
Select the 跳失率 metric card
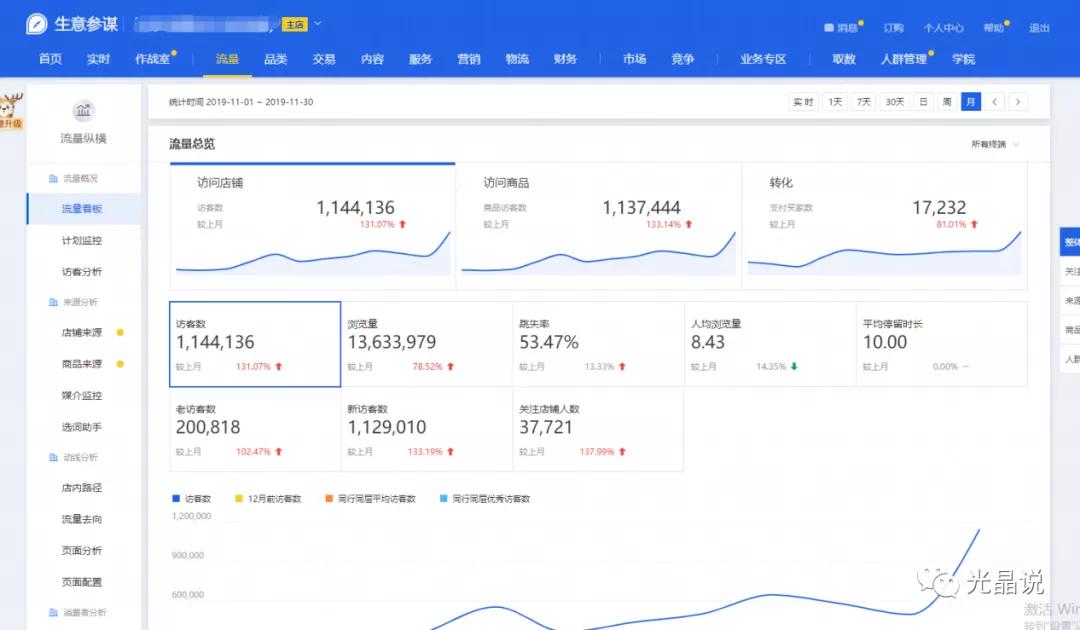coord(598,344)
